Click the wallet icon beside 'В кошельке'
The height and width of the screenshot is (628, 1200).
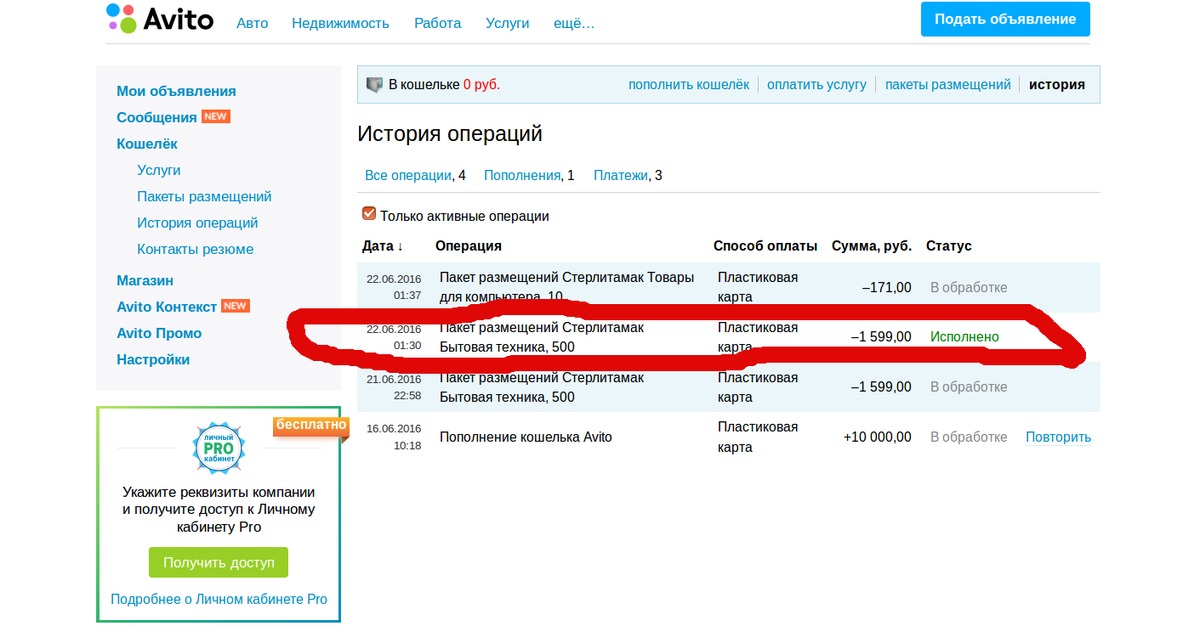[374, 85]
